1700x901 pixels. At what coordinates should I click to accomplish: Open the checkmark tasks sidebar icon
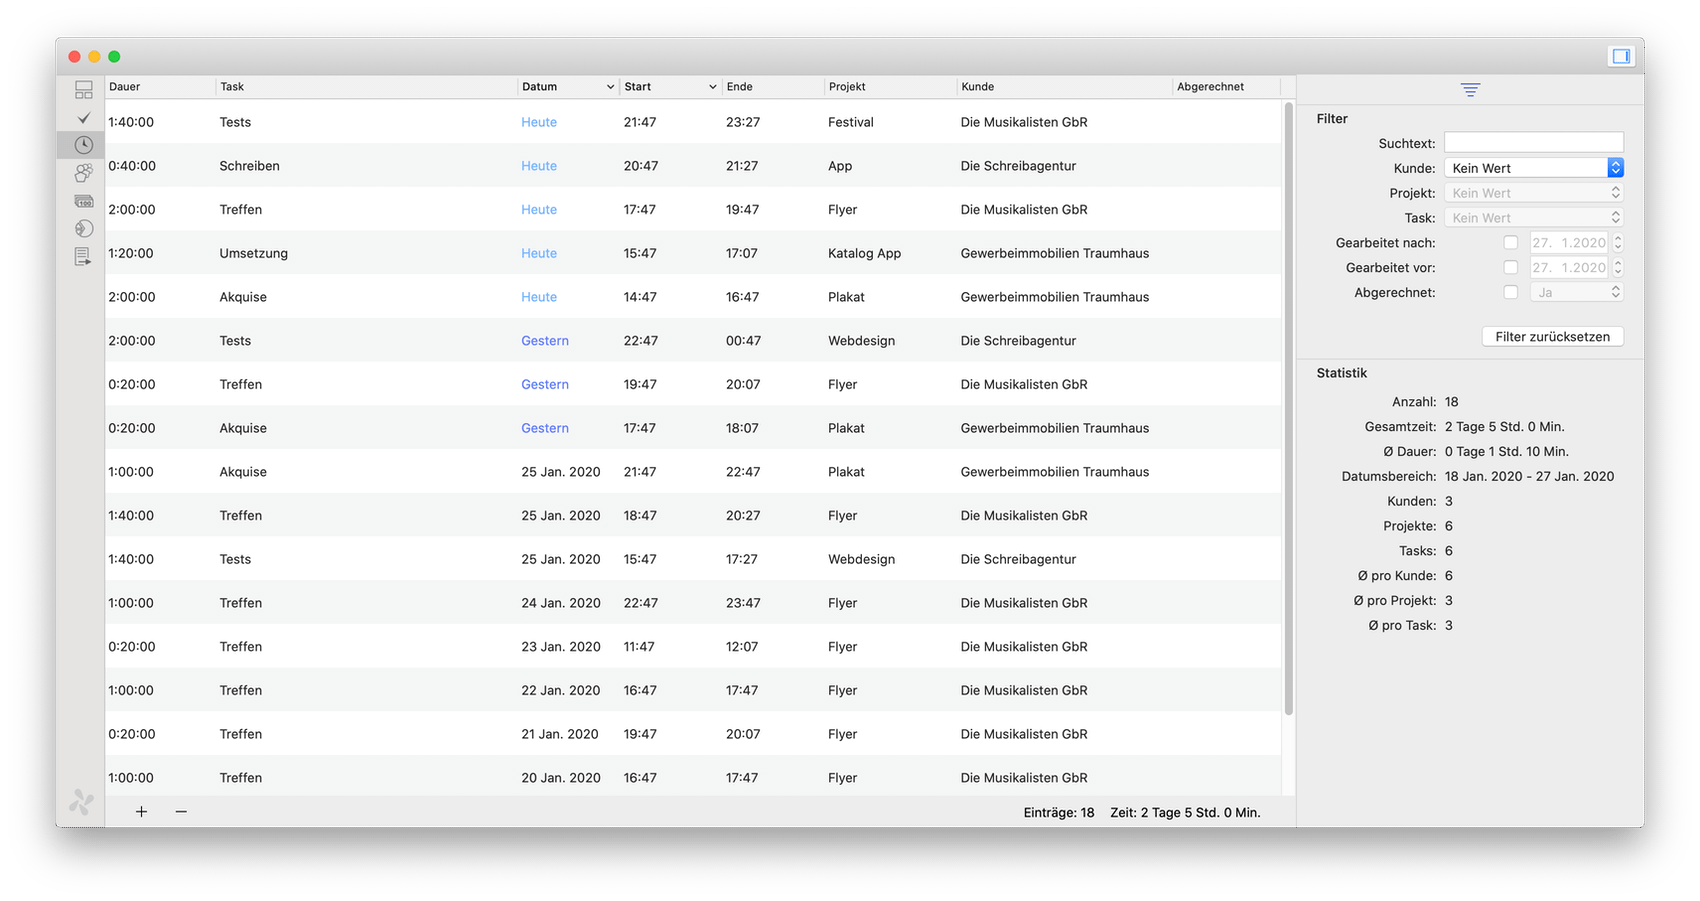click(x=84, y=118)
